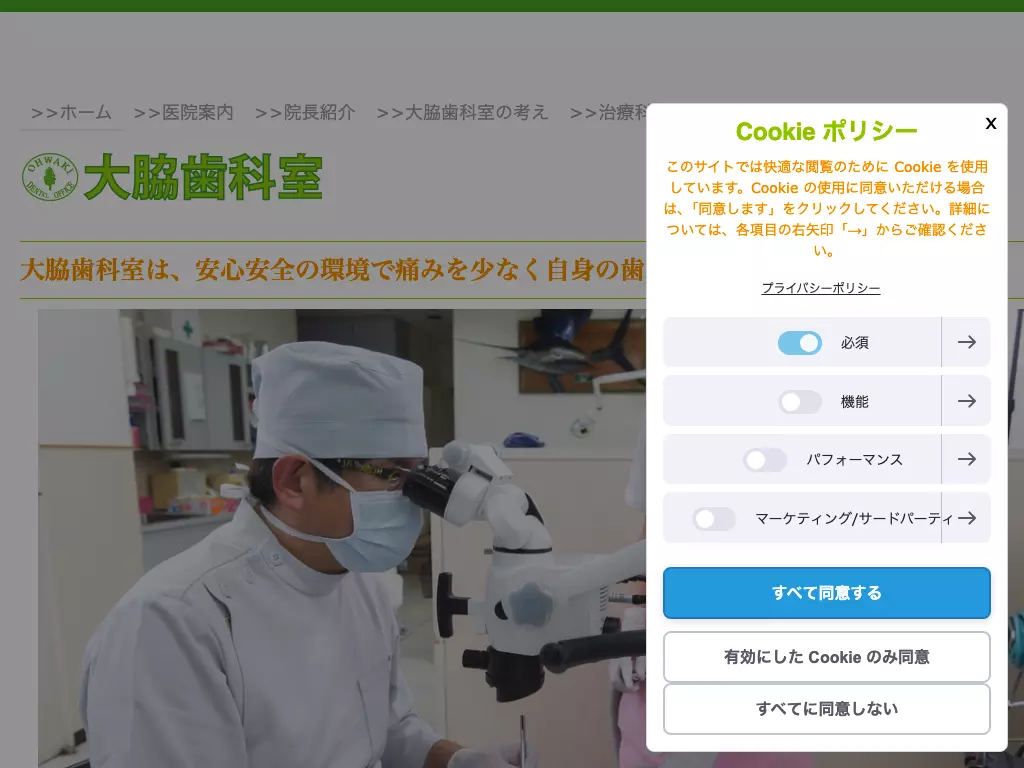Click the Ohwaki Dental Office tree logo
The image size is (1024, 768).
tap(50, 177)
